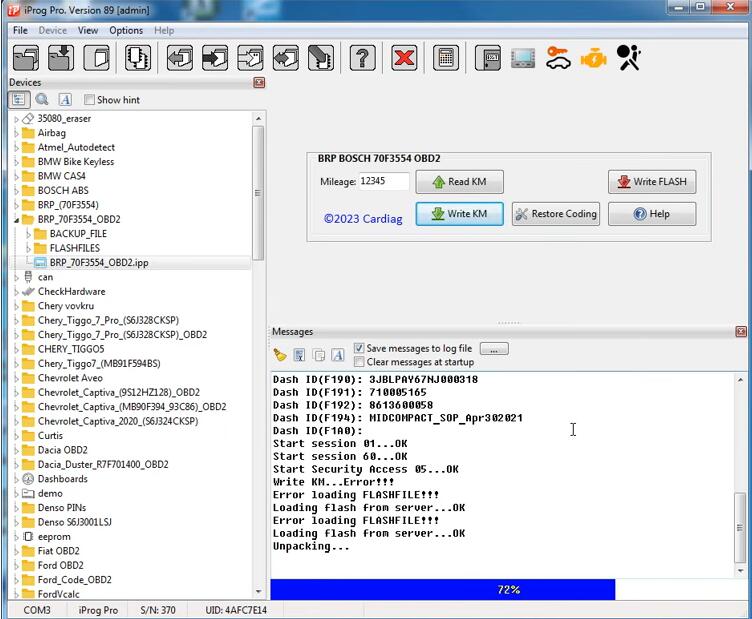Screen dimensions: 752x619
Task: Click the red X stop icon
Action: [404, 58]
